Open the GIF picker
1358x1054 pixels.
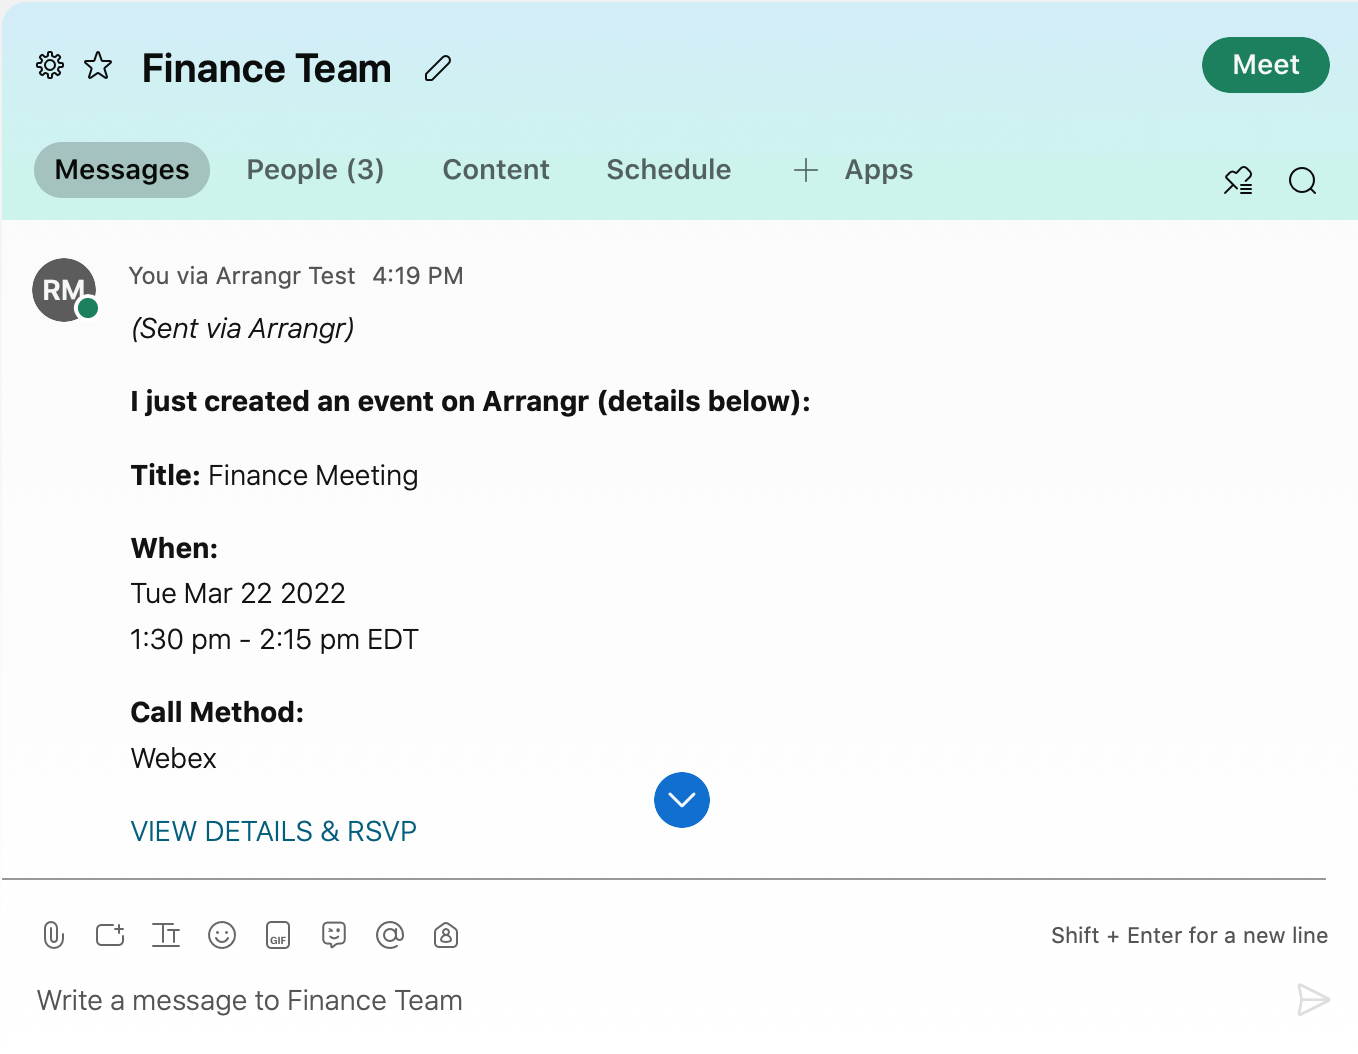(278, 935)
